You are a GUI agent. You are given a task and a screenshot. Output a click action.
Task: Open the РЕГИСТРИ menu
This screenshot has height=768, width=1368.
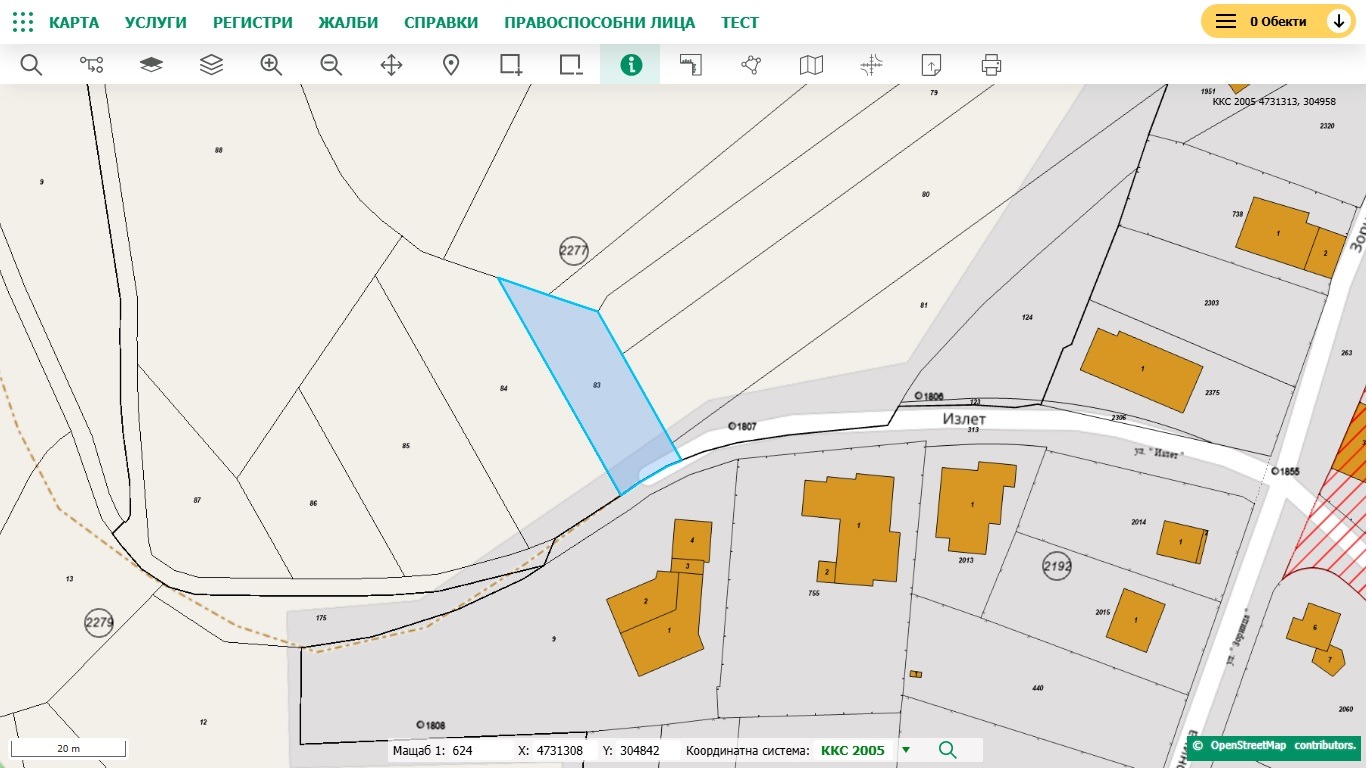pyautogui.click(x=253, y=22)
